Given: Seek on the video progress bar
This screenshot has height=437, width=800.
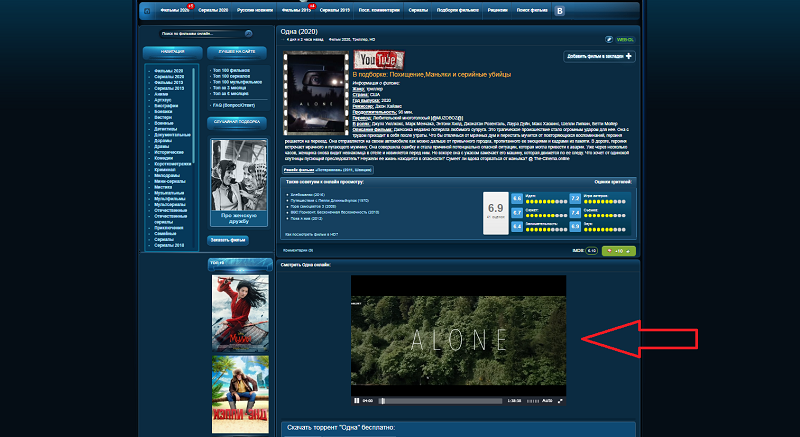Looking at the screenshot, I should [x=440, y=401].
